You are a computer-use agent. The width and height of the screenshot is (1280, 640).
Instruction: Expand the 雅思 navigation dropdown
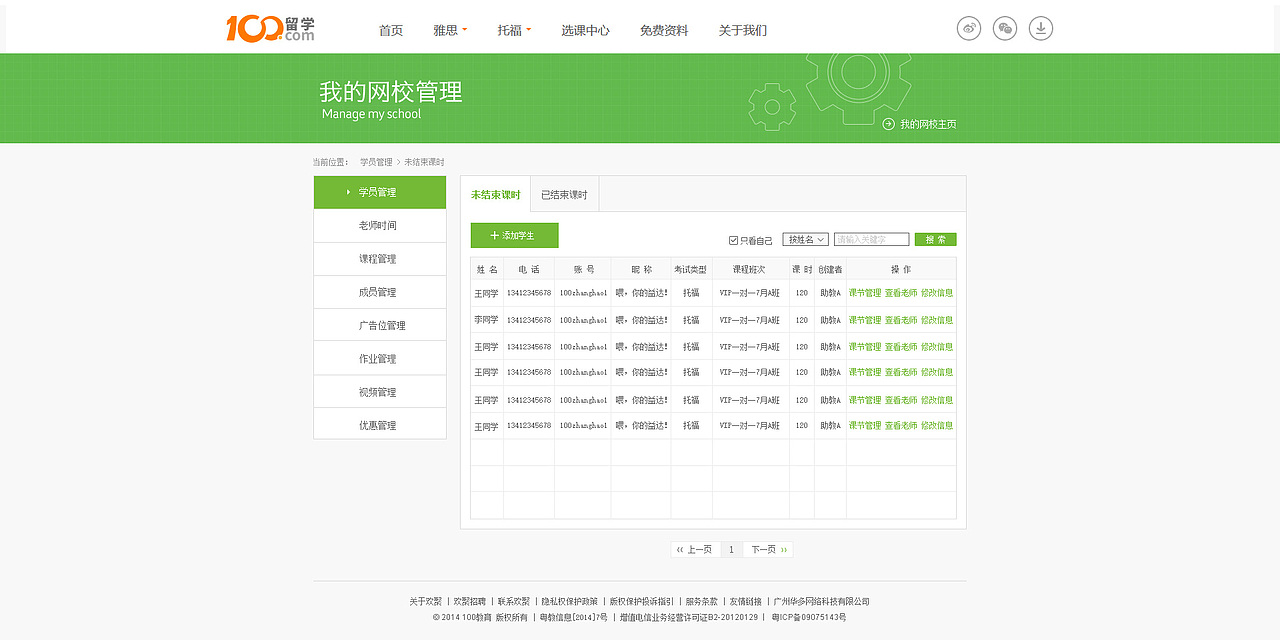(x=448, y=30)
